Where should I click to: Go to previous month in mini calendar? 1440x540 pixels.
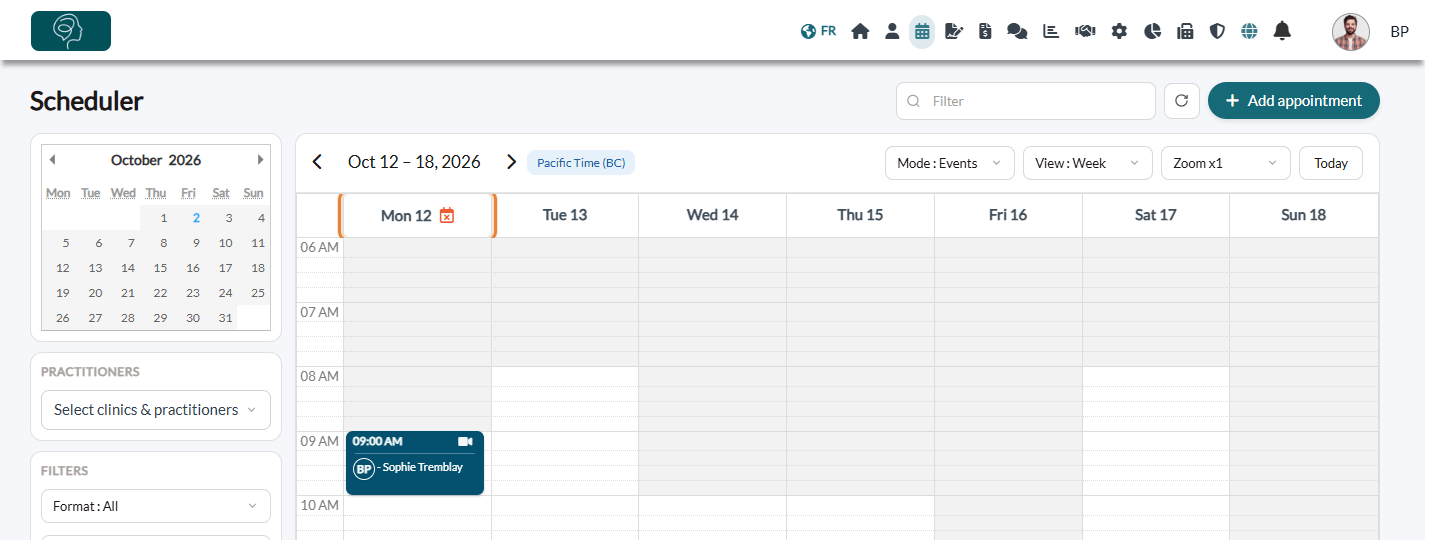52,160
